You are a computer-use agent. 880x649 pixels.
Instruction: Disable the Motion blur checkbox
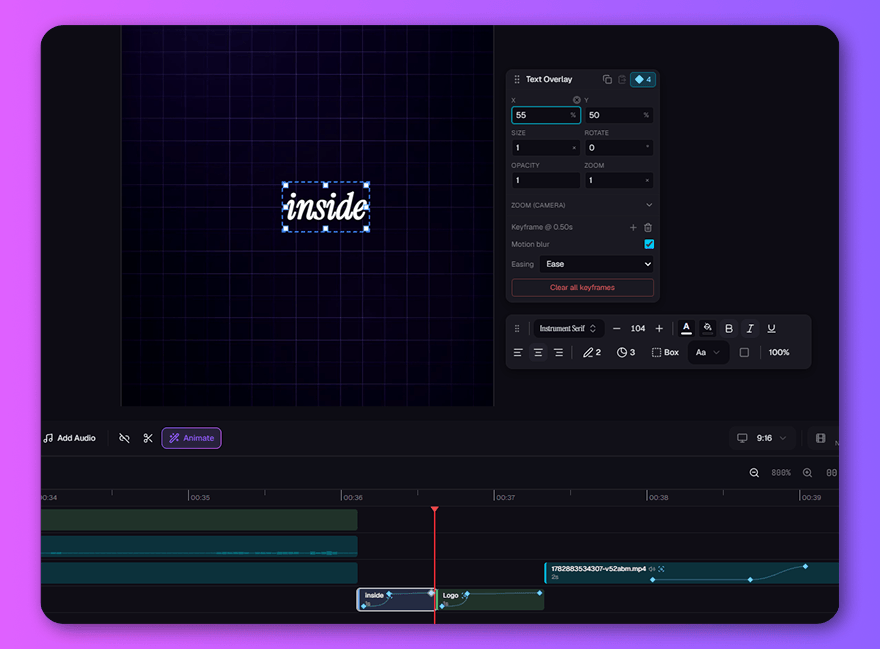pos(649,244)
